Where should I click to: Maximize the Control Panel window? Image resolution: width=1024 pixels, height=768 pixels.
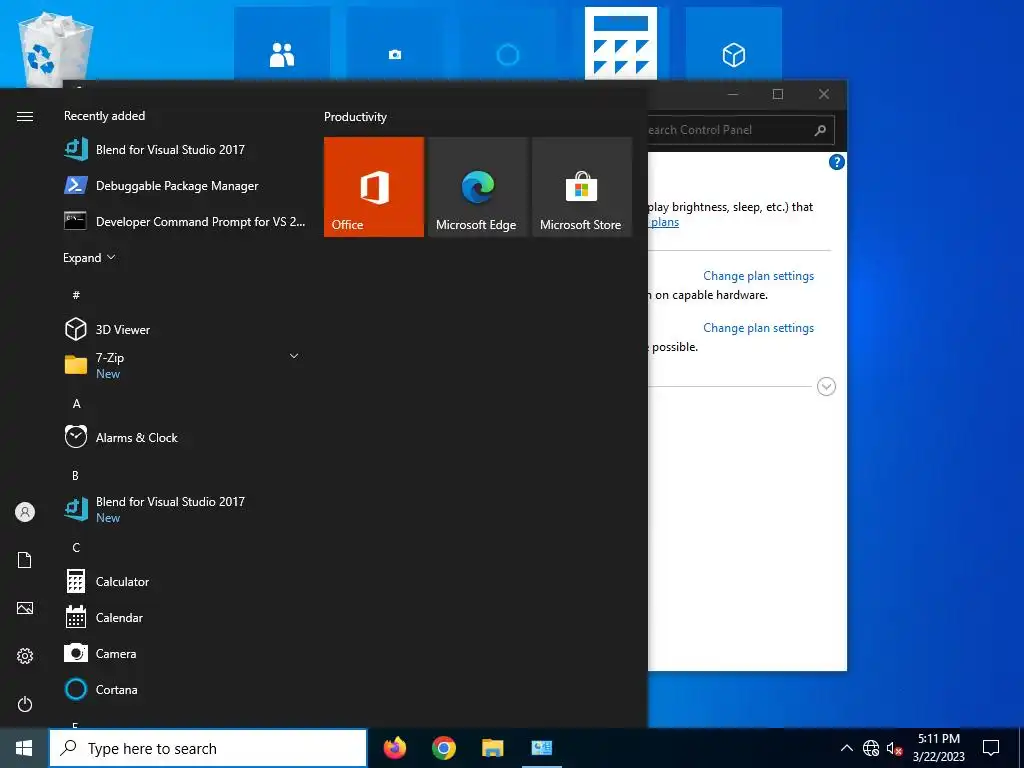point(778,94)
